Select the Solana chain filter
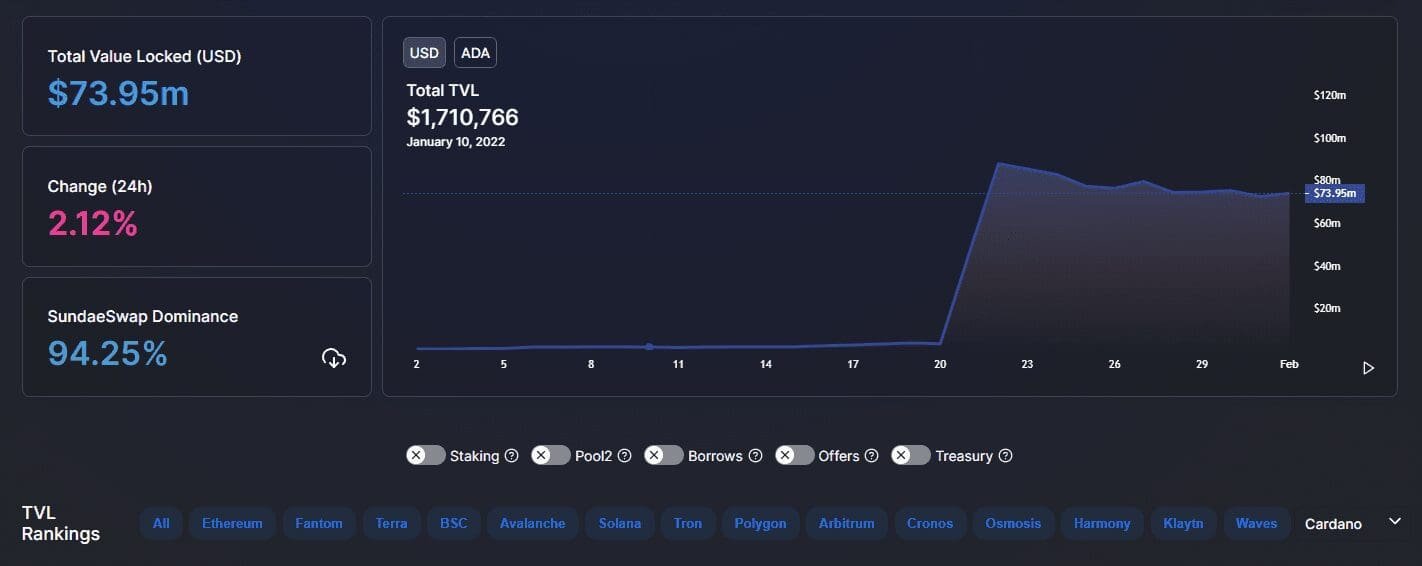 click(619, 523)
